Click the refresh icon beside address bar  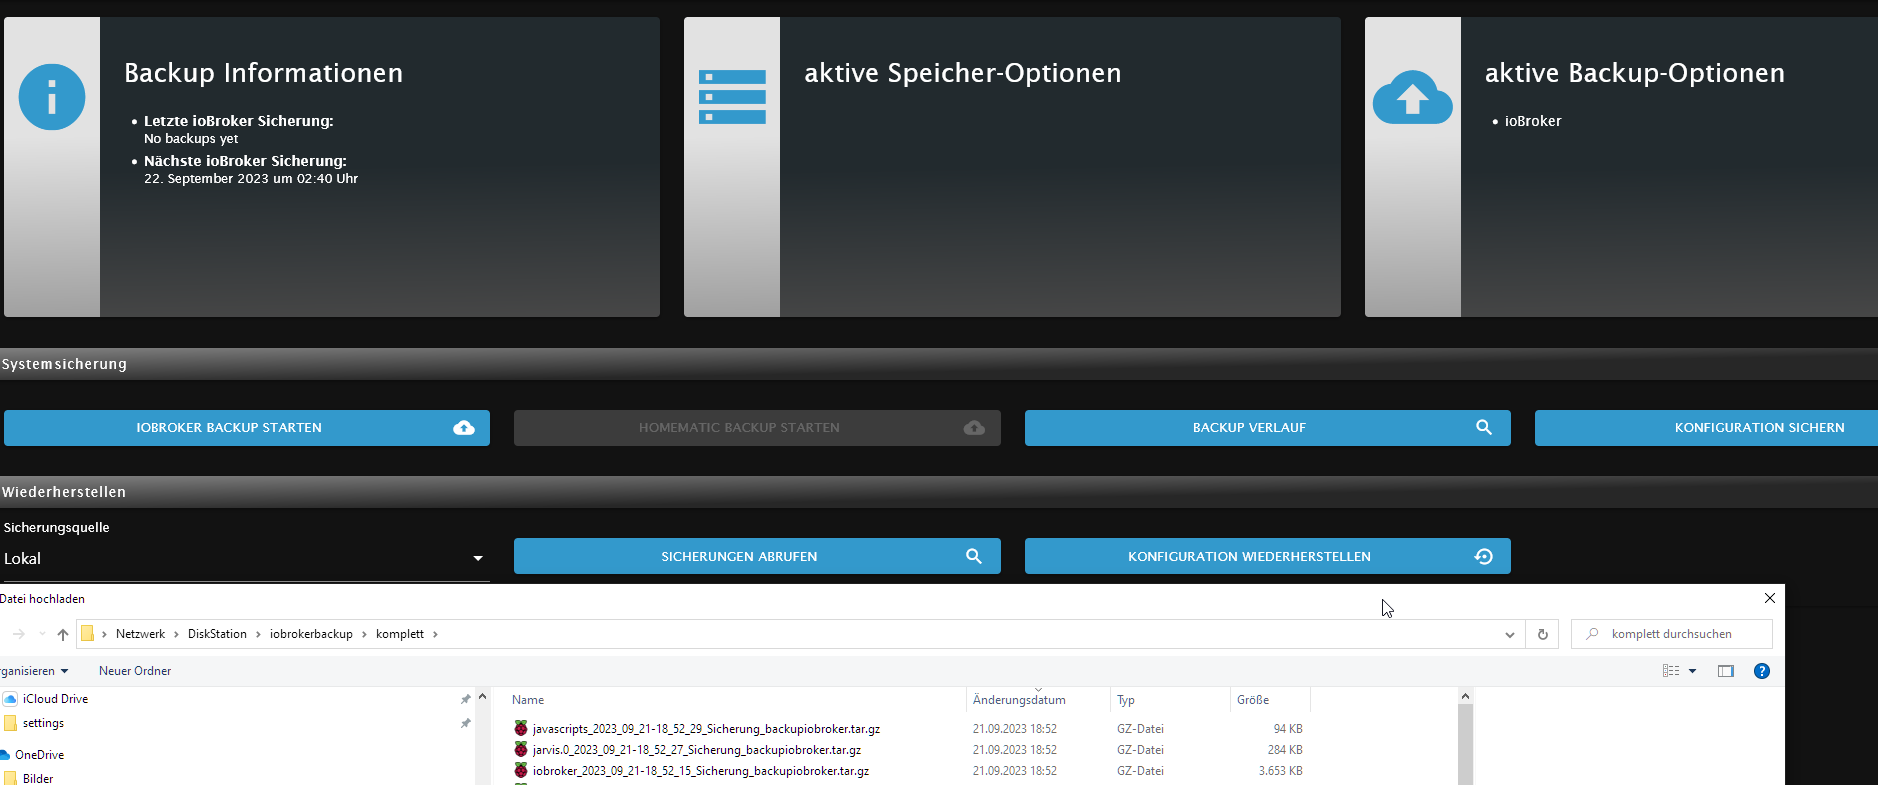point(1542,634)
